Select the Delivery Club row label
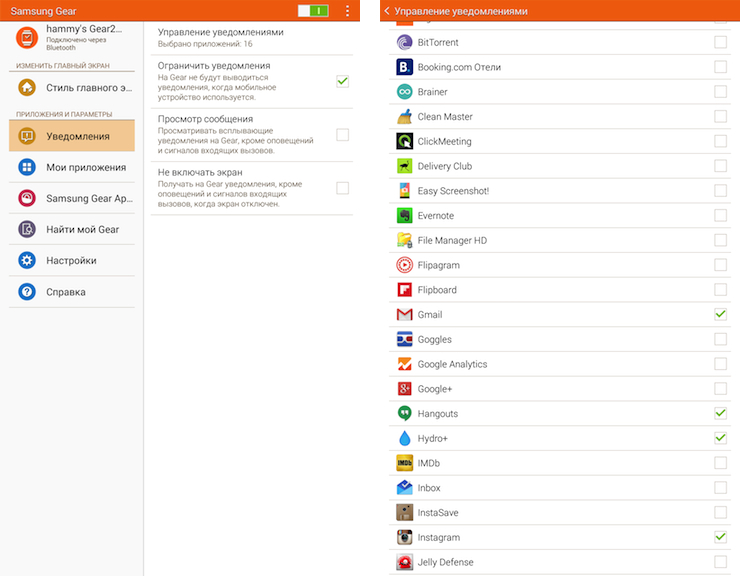This screenshot has height=576, width=740. coord(445,166)
